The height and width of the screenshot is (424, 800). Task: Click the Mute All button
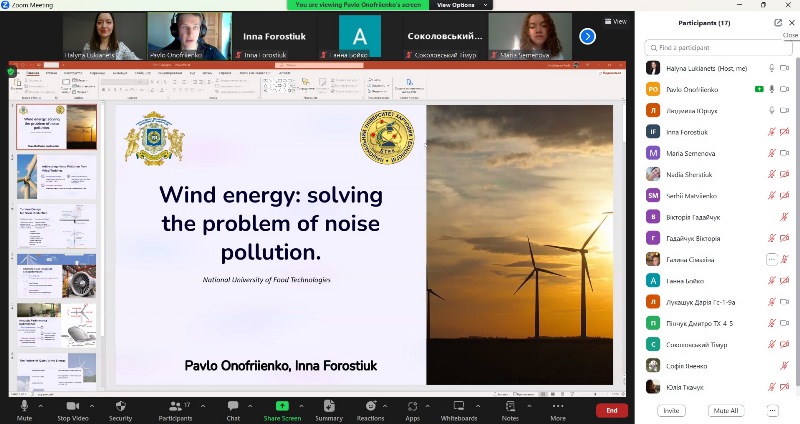coord(726,410)
